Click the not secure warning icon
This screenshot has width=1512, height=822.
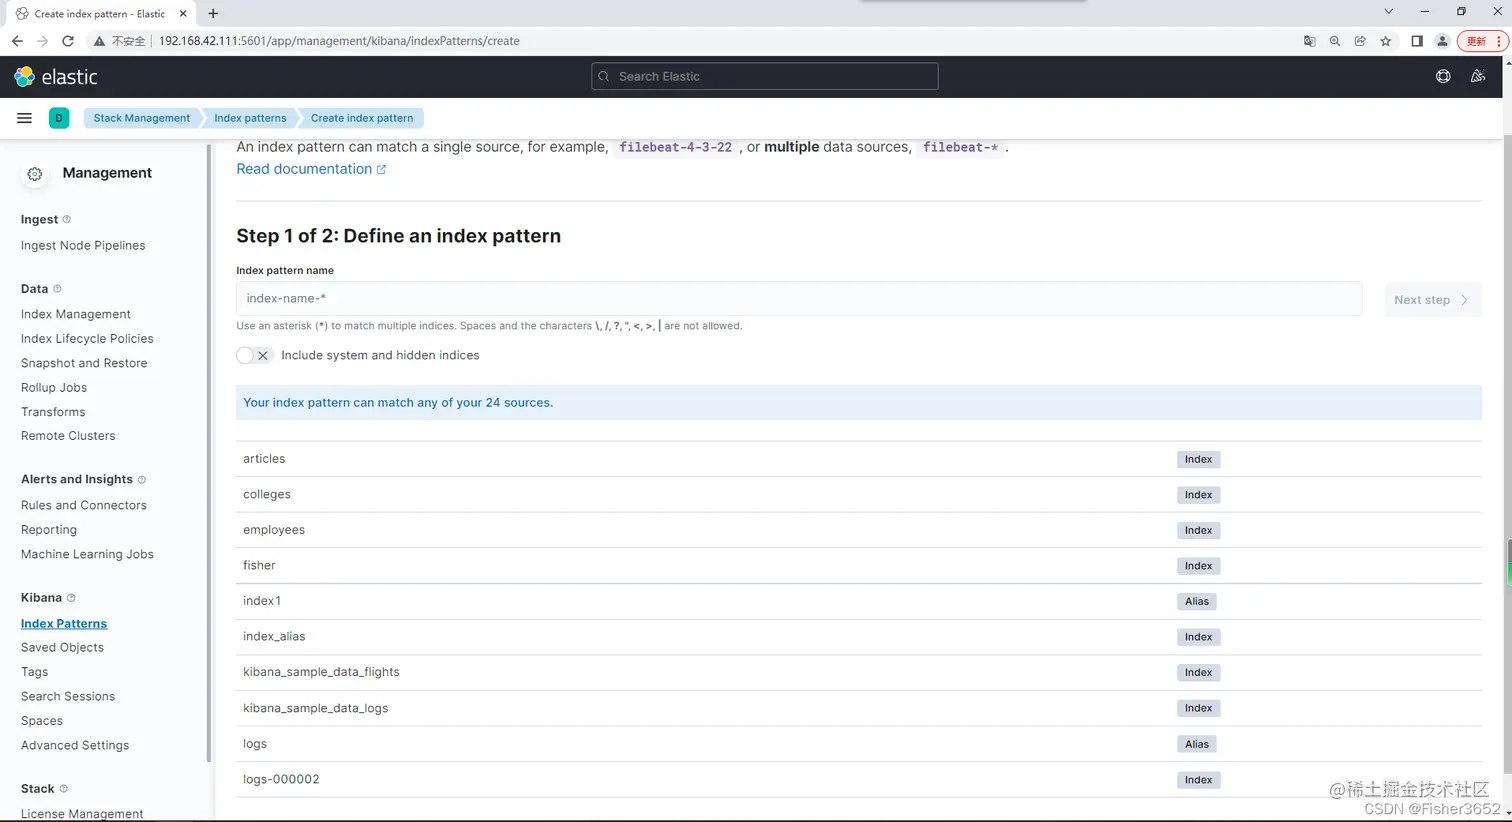click(99, 41)
